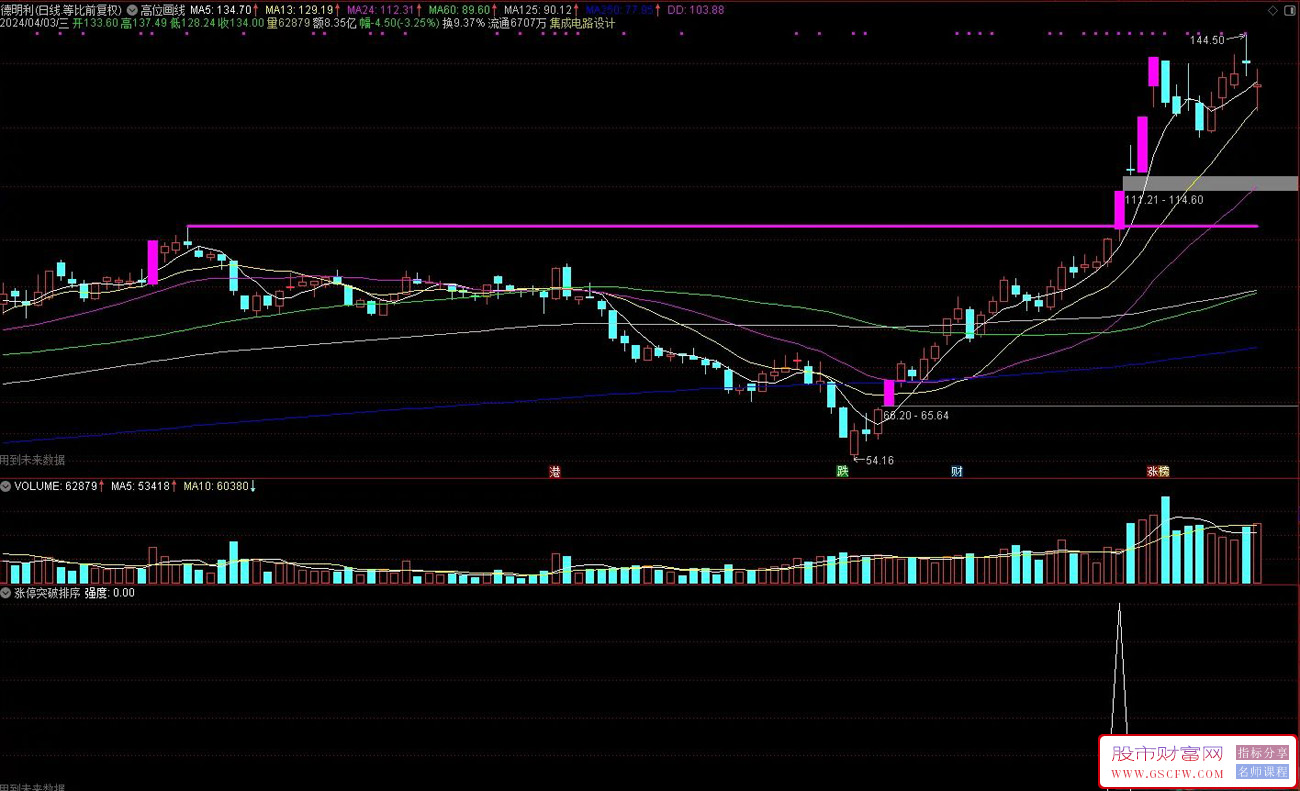Screen dimensions: 1300x791
Task: Click the 高位画线 indicator name
Action: 162,10
